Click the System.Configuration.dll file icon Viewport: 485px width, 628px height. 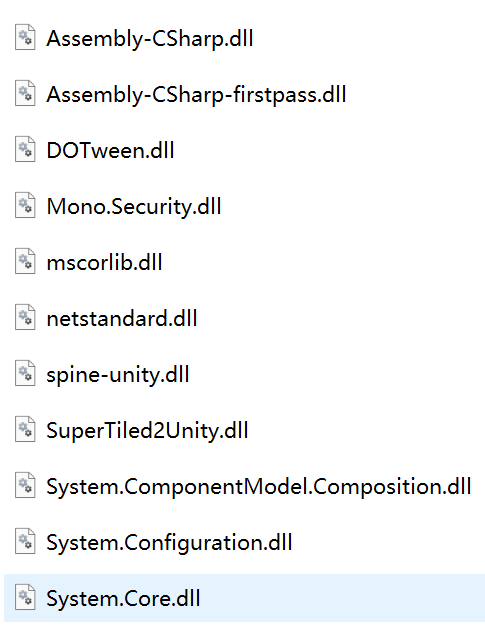click(x=25, y=542)
